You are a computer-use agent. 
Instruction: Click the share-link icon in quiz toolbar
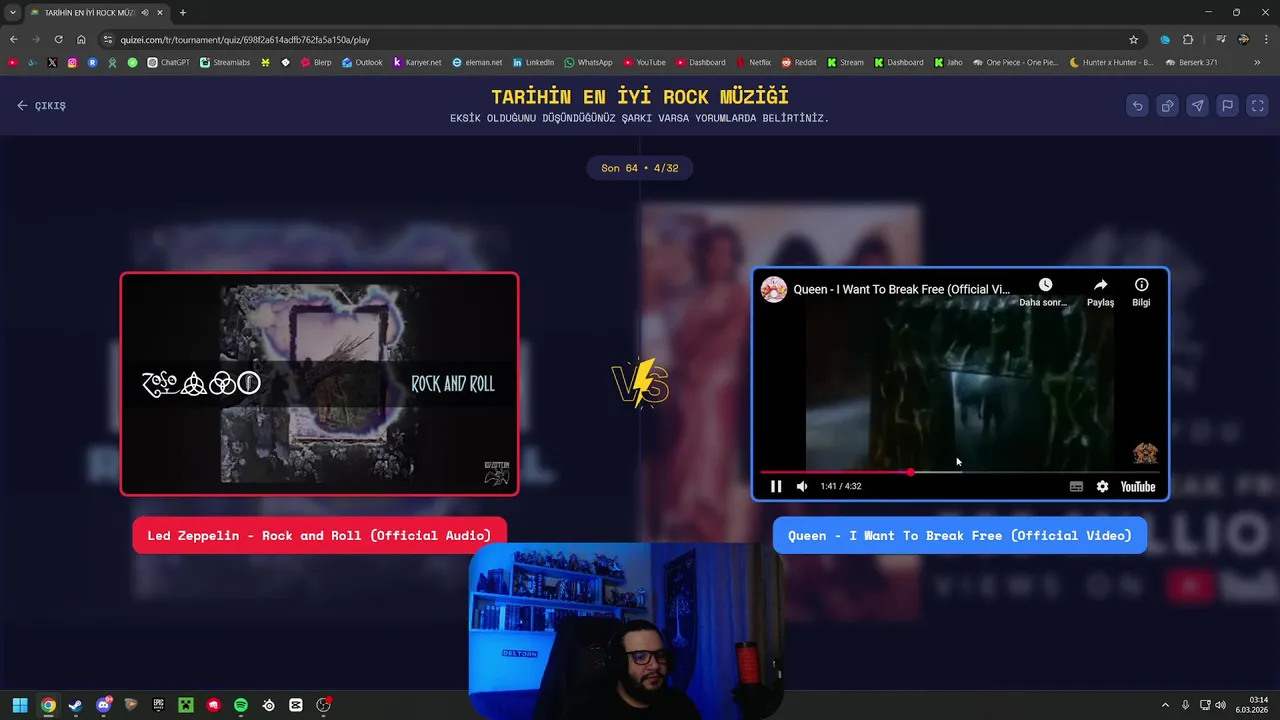pyautogui.click(x=1167, y=106)
